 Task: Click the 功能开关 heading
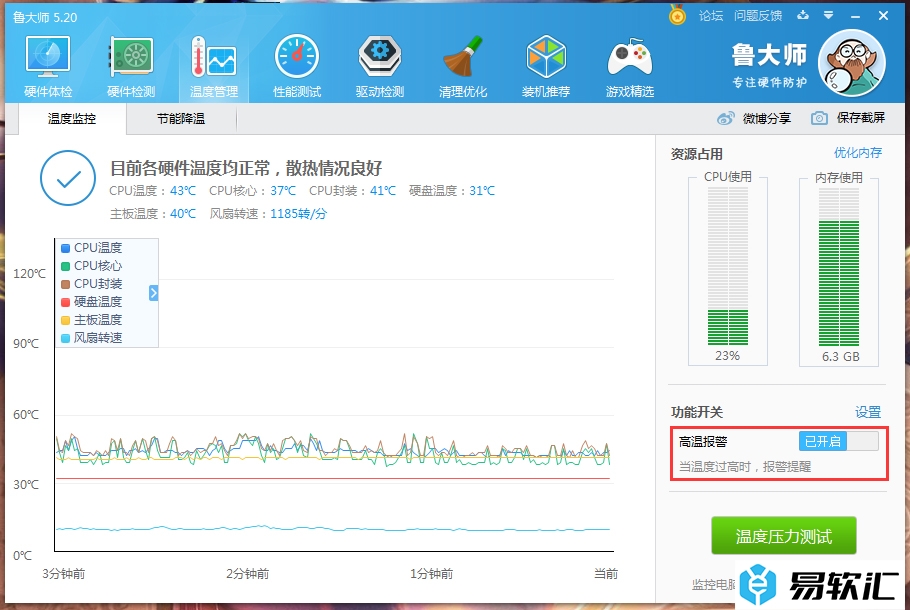tap(696, 412)
